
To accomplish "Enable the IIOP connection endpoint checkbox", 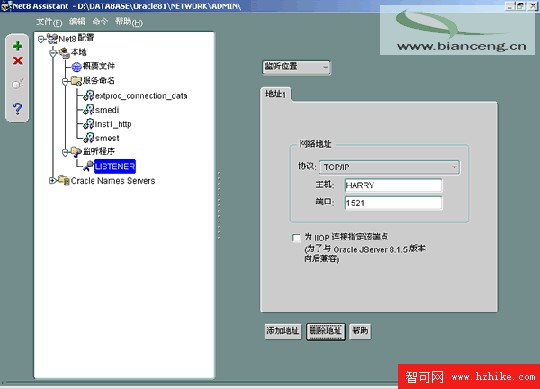I will click(296, 238).
